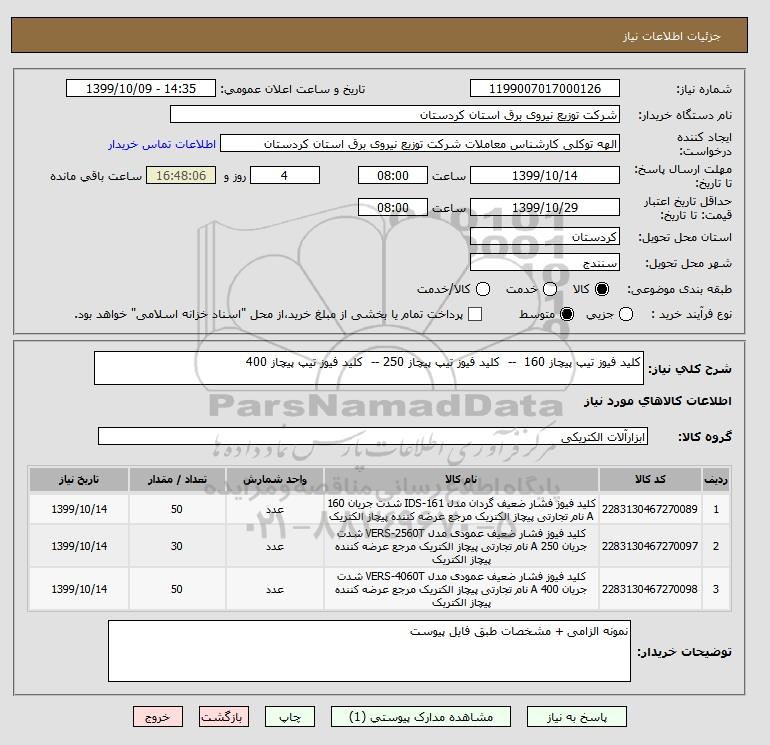
Task: Click the جزئیات اطلاعات نیاز page title
Action: tap(671, 36)
